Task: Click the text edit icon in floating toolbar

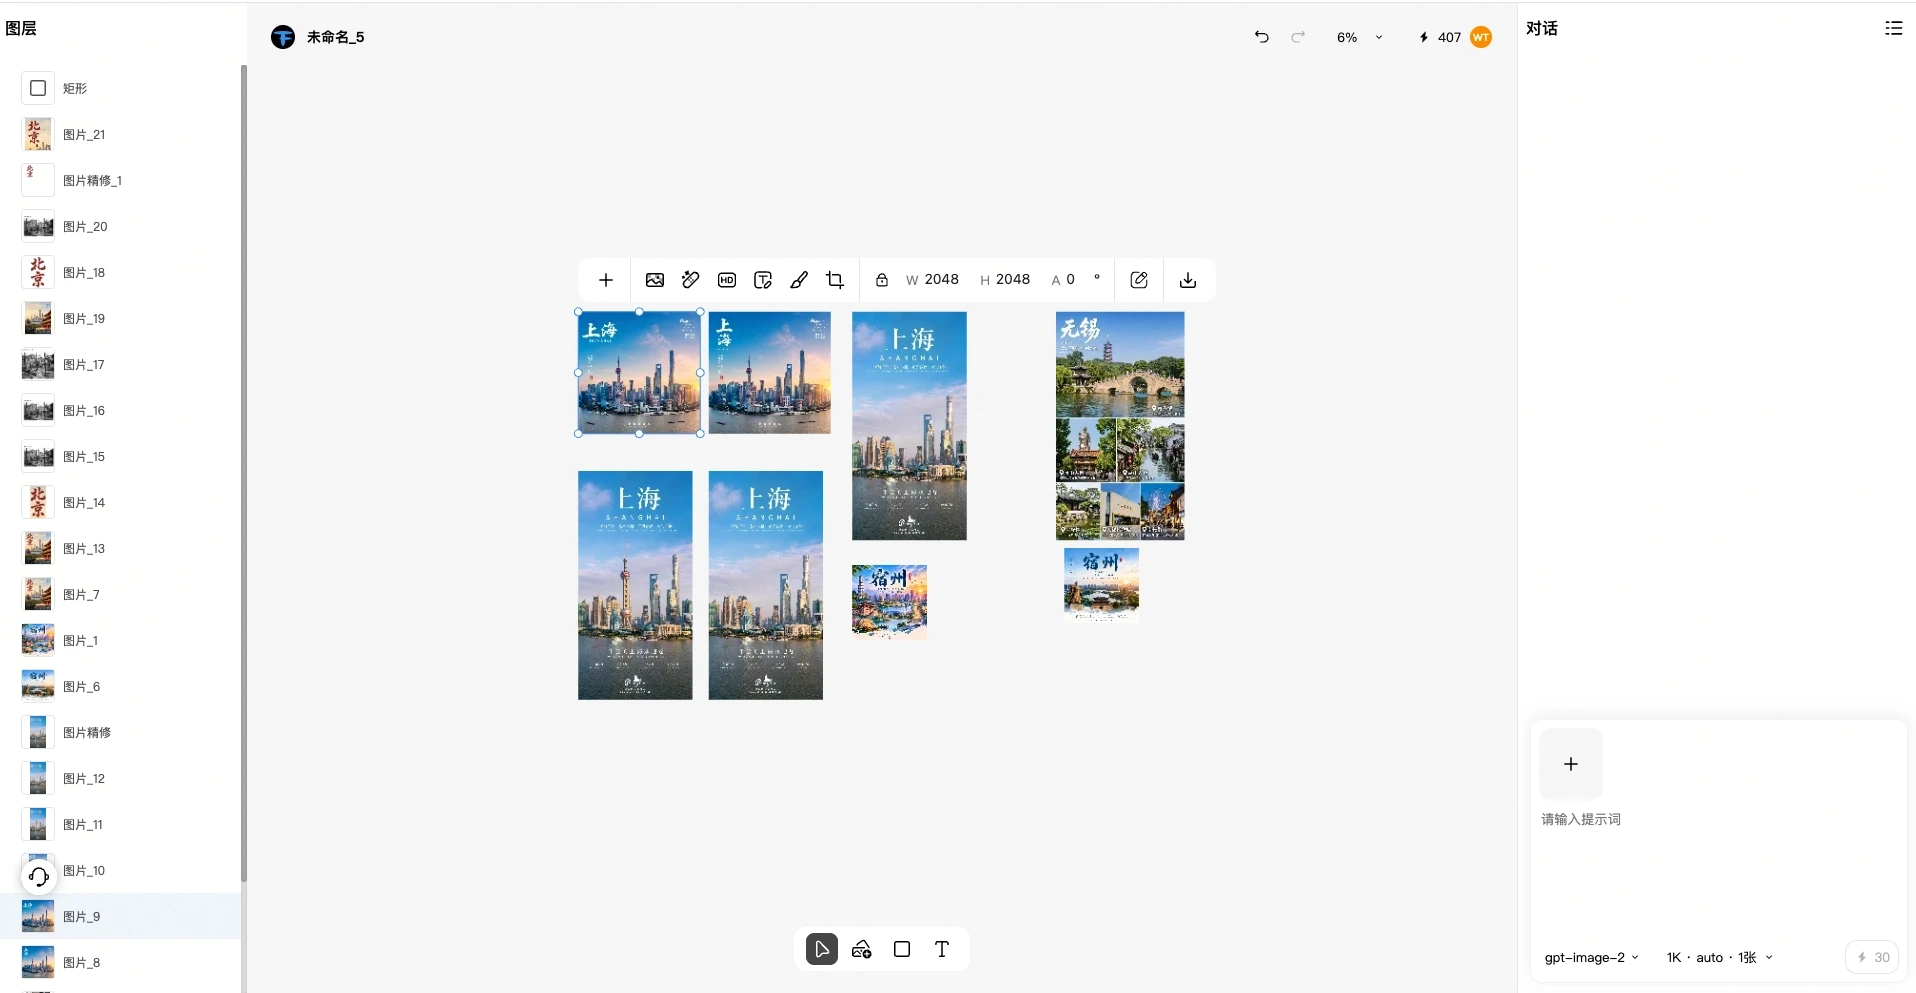Action: coord(763,280)
